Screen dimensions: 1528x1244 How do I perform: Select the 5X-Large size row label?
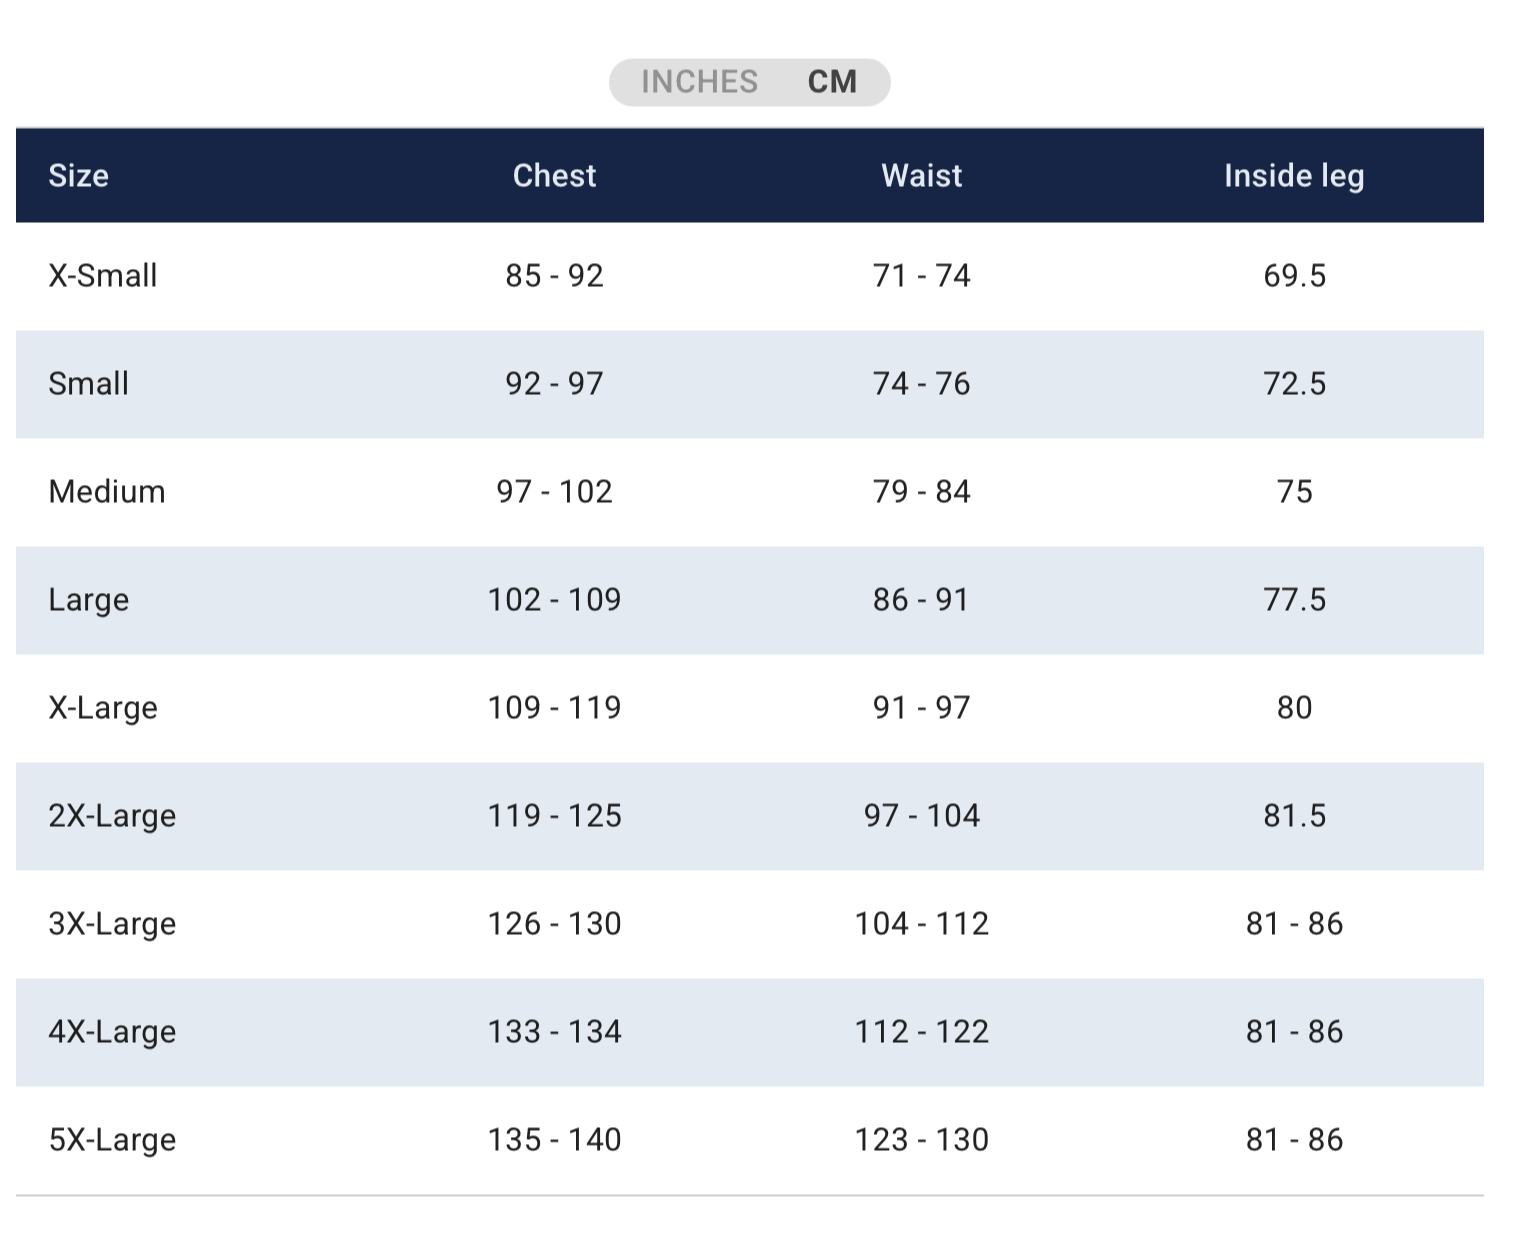pyautogui.click(x=112, y=1140)
